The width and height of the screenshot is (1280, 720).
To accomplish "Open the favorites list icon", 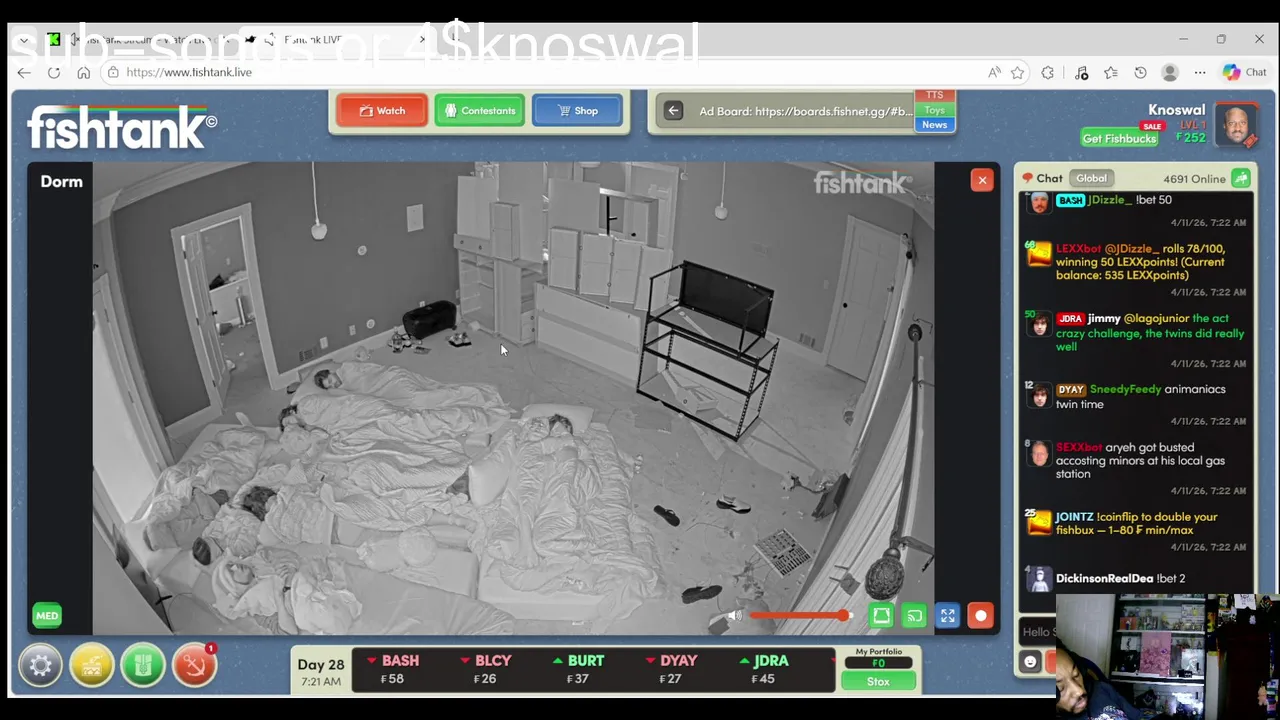I will pos(1110,73).
